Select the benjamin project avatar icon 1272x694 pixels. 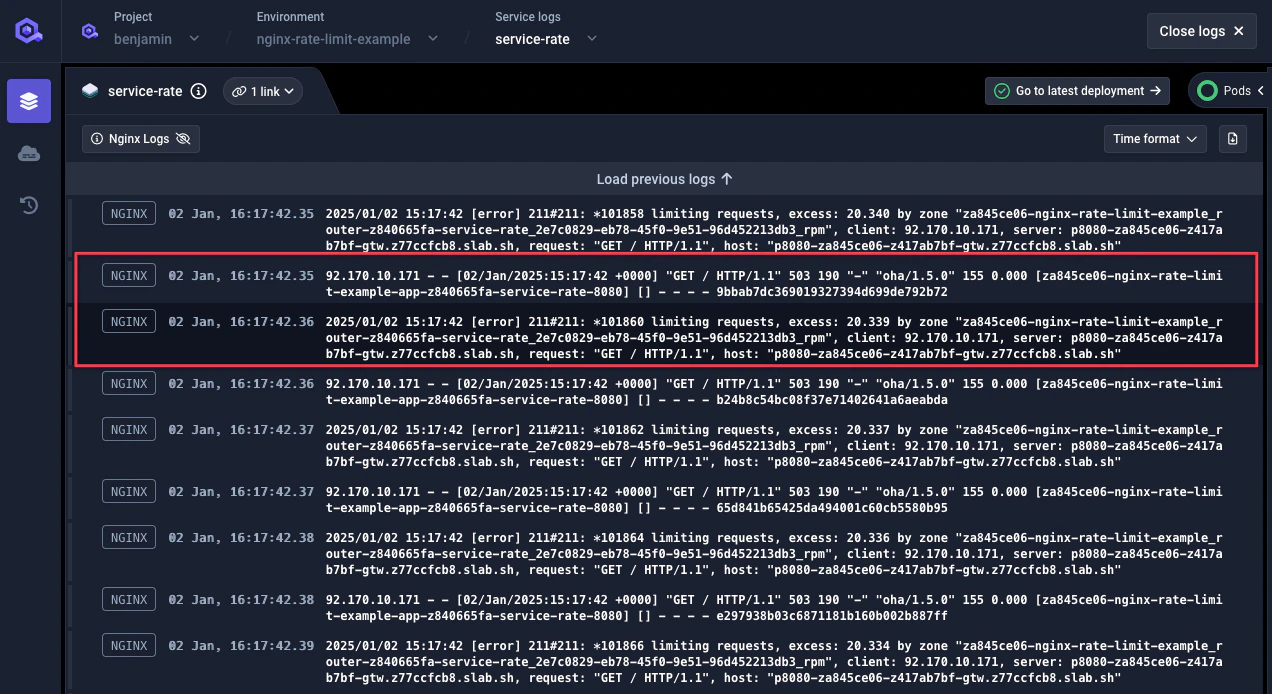89,31
